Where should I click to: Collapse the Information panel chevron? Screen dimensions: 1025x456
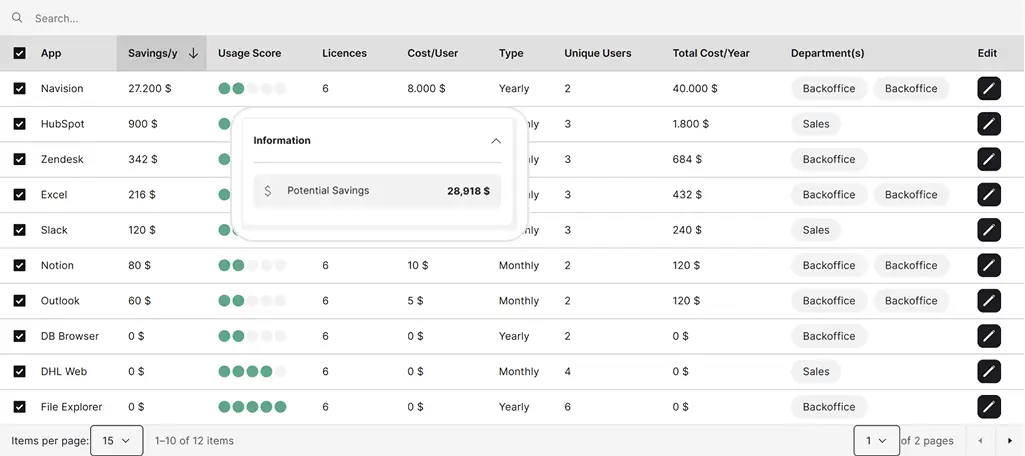tap(496, 141)
